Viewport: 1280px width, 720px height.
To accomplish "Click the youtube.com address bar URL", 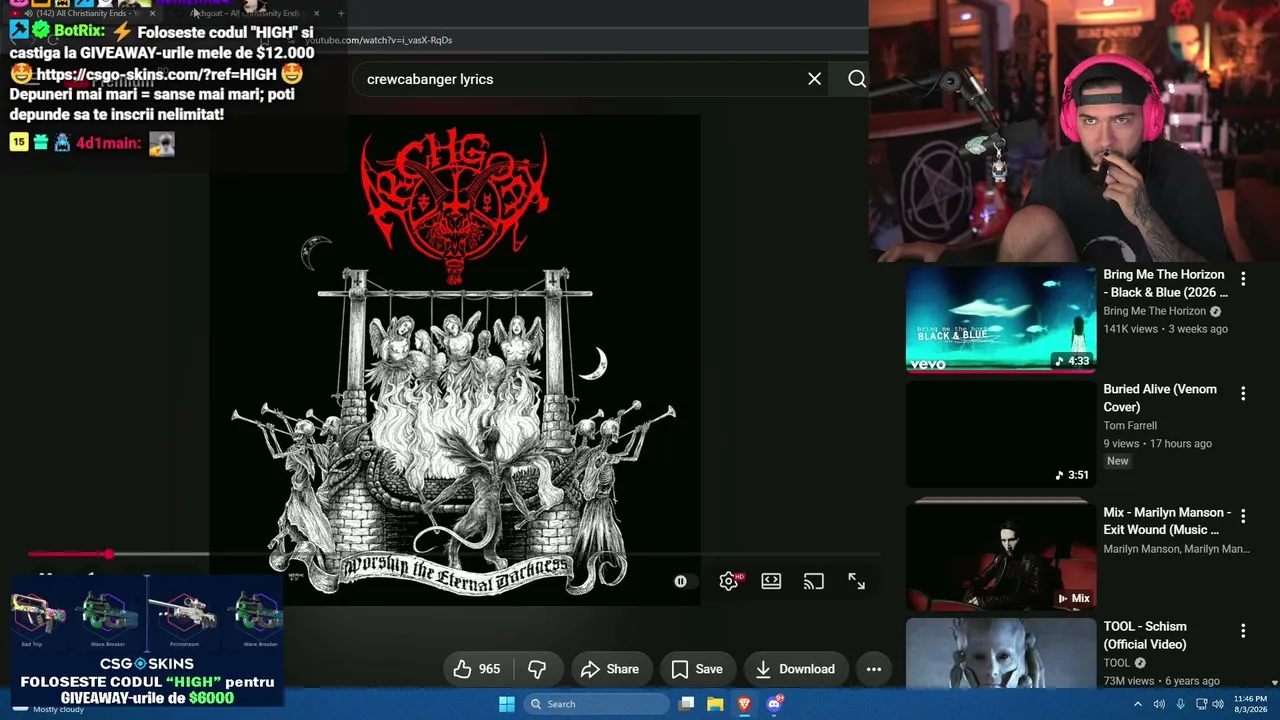I will [380, 40].
